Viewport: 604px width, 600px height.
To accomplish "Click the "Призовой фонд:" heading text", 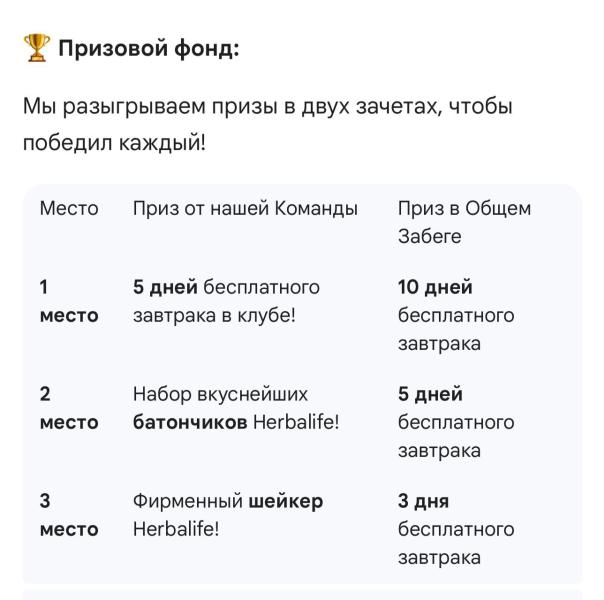I will point(148,49).
